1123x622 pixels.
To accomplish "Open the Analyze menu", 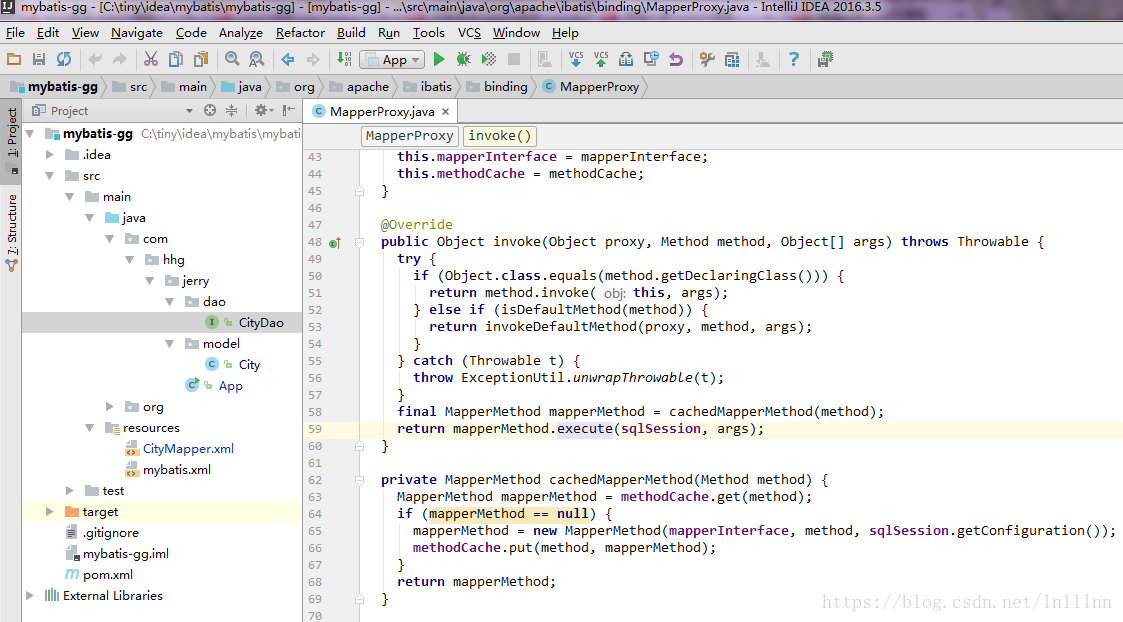I will tap(241, 32).
